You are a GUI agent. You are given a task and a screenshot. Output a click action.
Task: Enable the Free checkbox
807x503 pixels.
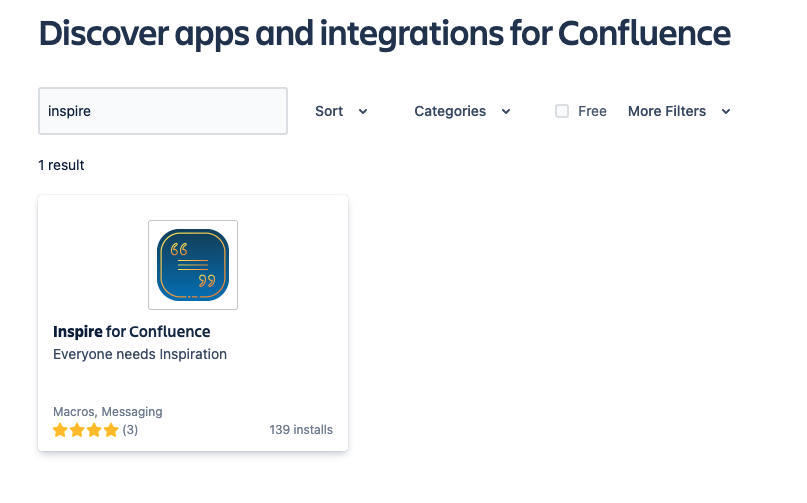562,111
